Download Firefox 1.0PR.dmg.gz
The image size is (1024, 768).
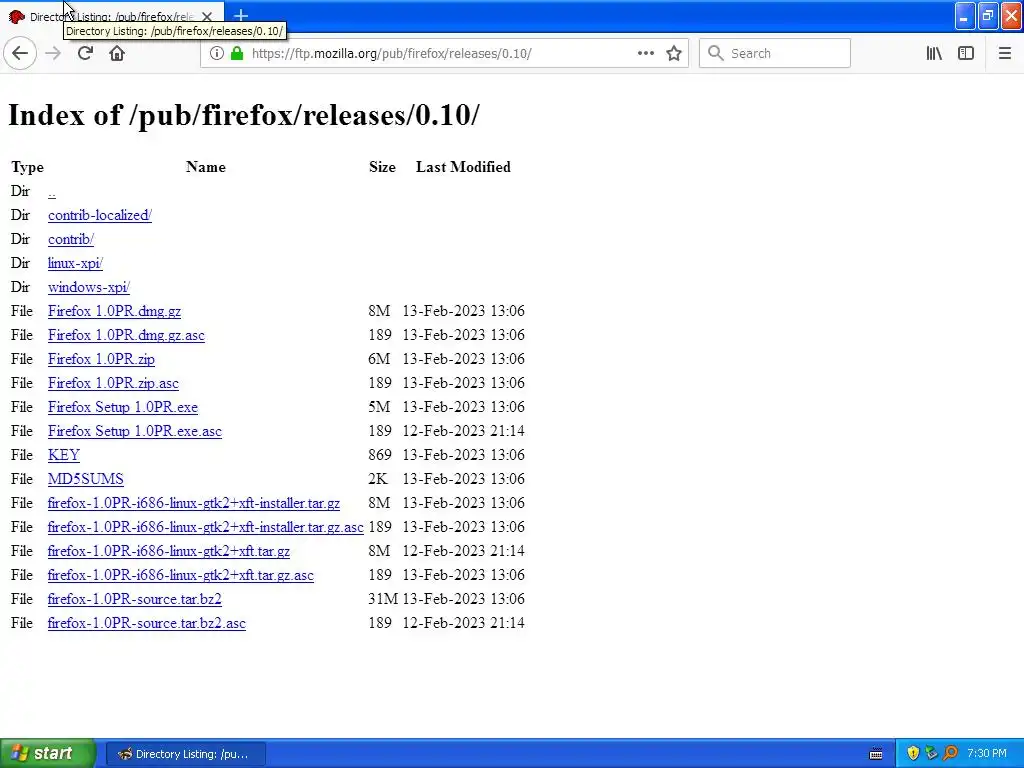114,312
